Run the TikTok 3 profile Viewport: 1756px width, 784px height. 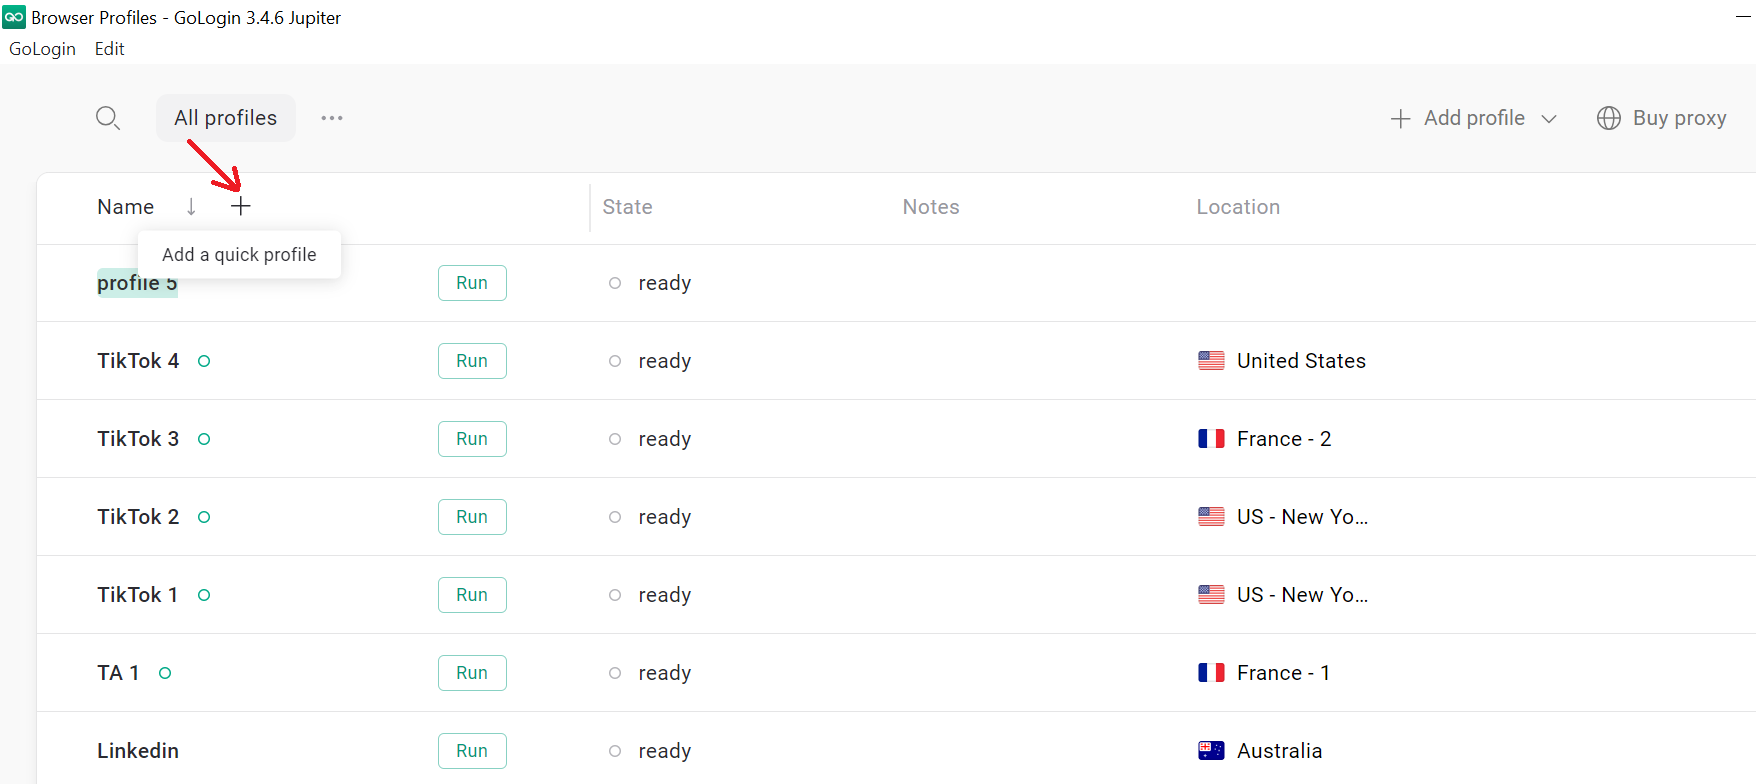(x=472, y=439)
